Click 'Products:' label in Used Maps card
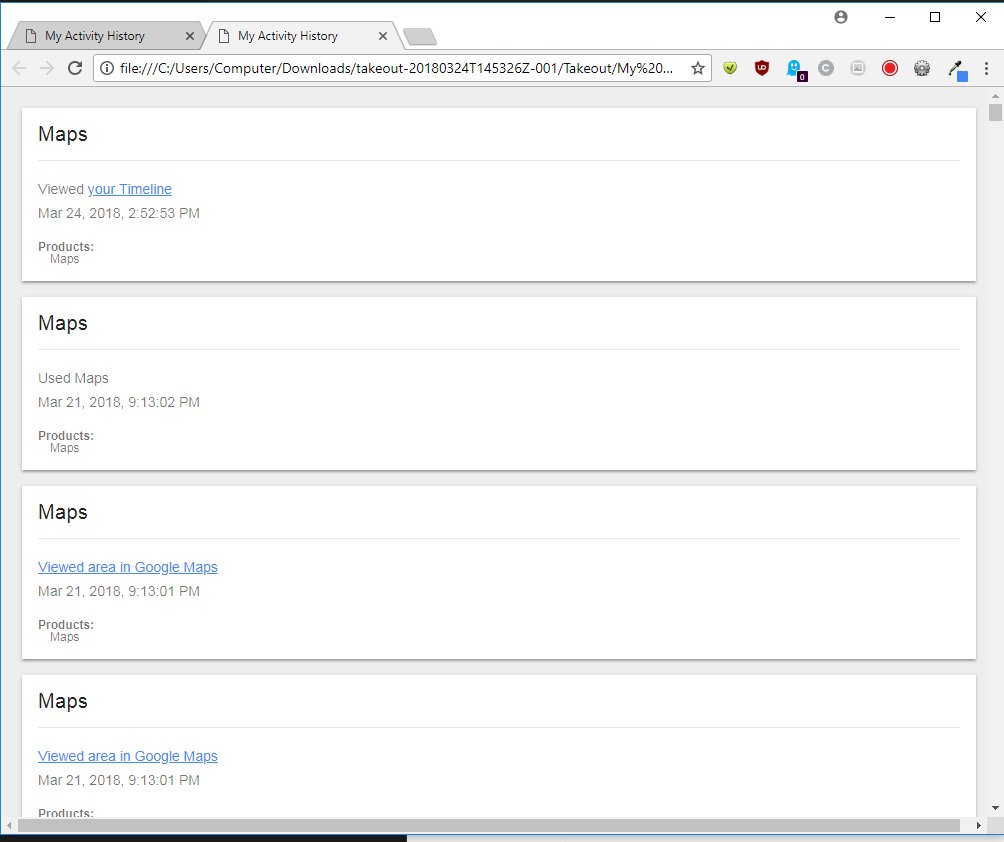The height and width of the screenshot is (842, 1004). [x=66, y=435]
